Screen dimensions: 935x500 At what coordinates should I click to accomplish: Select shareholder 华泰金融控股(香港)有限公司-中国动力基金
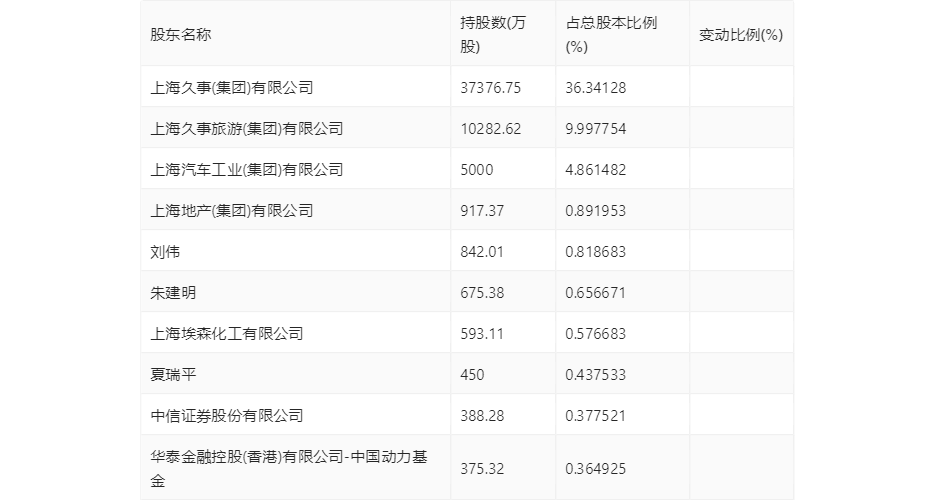tap(289, 469)
